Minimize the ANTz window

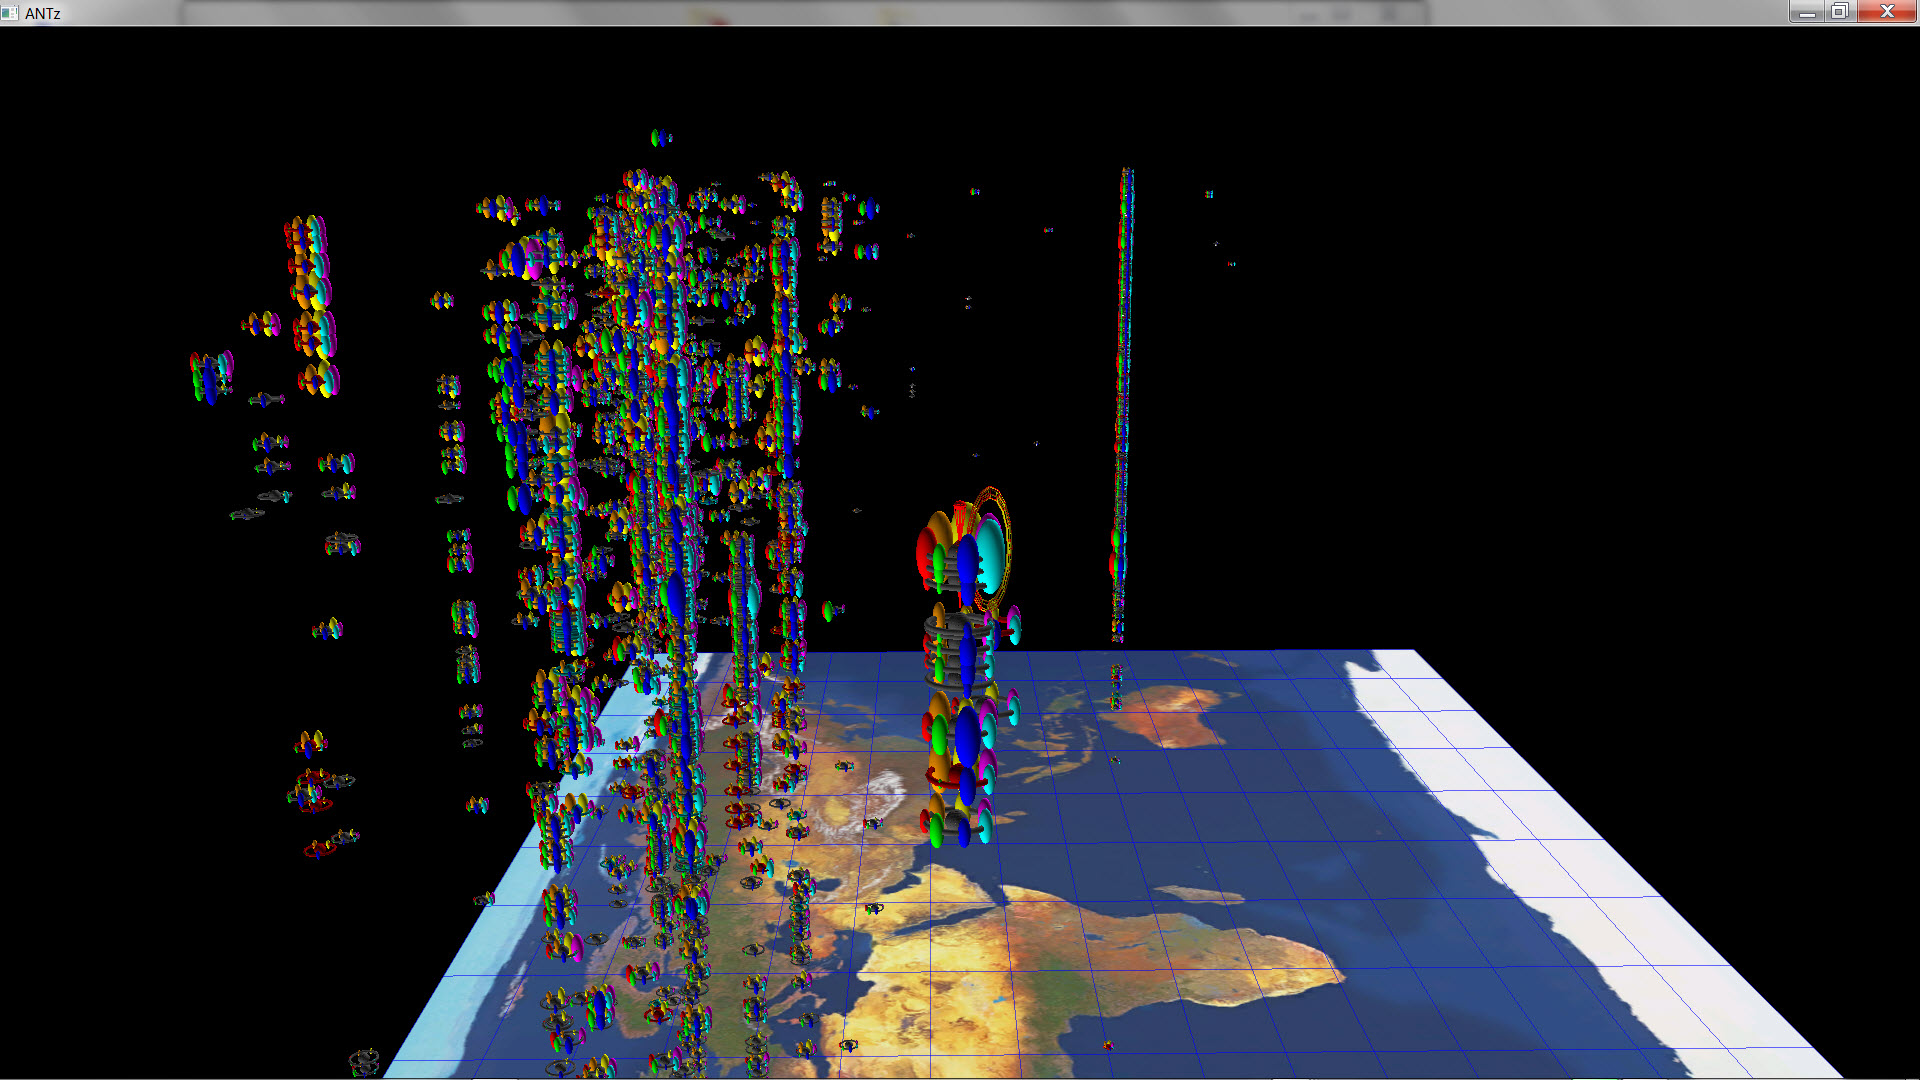(x=1806, y=12)
